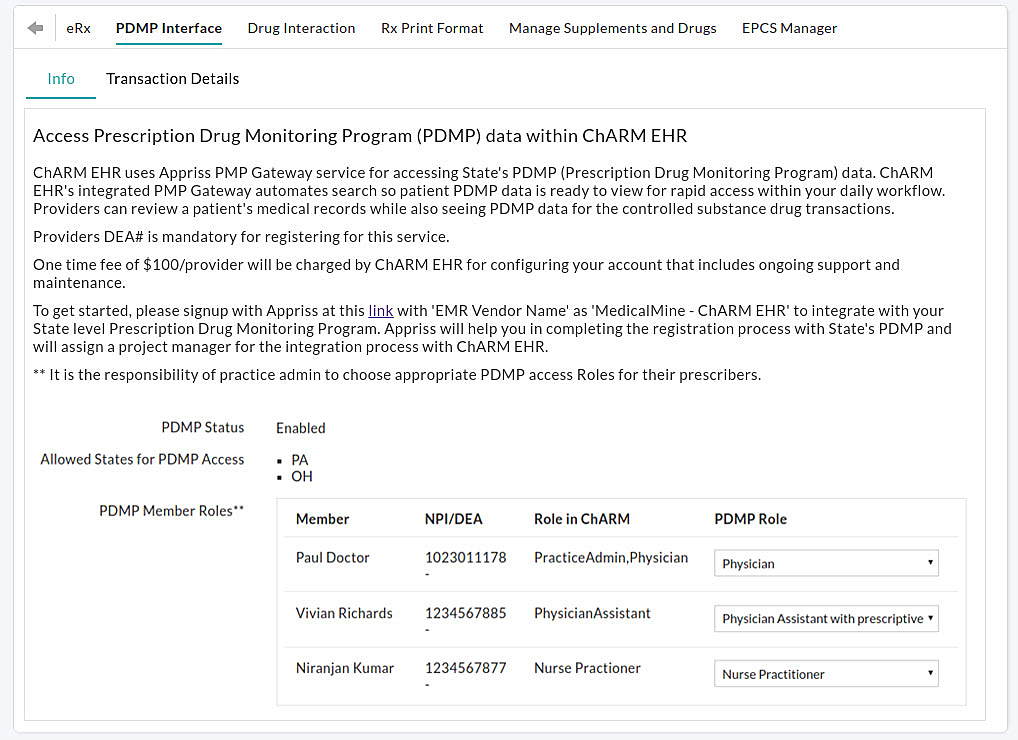Open Vivian Richards' PDMP Role selector
This screenshot has height=740, width=1018.
(825, 618)
